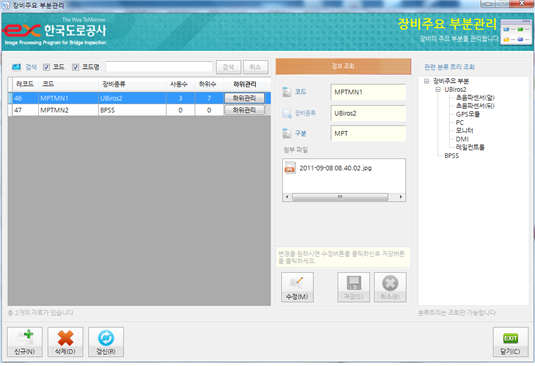Click the 취소(B) cancel X button
The height and width of the screenshot is (366, 535).
coord(390,287)
